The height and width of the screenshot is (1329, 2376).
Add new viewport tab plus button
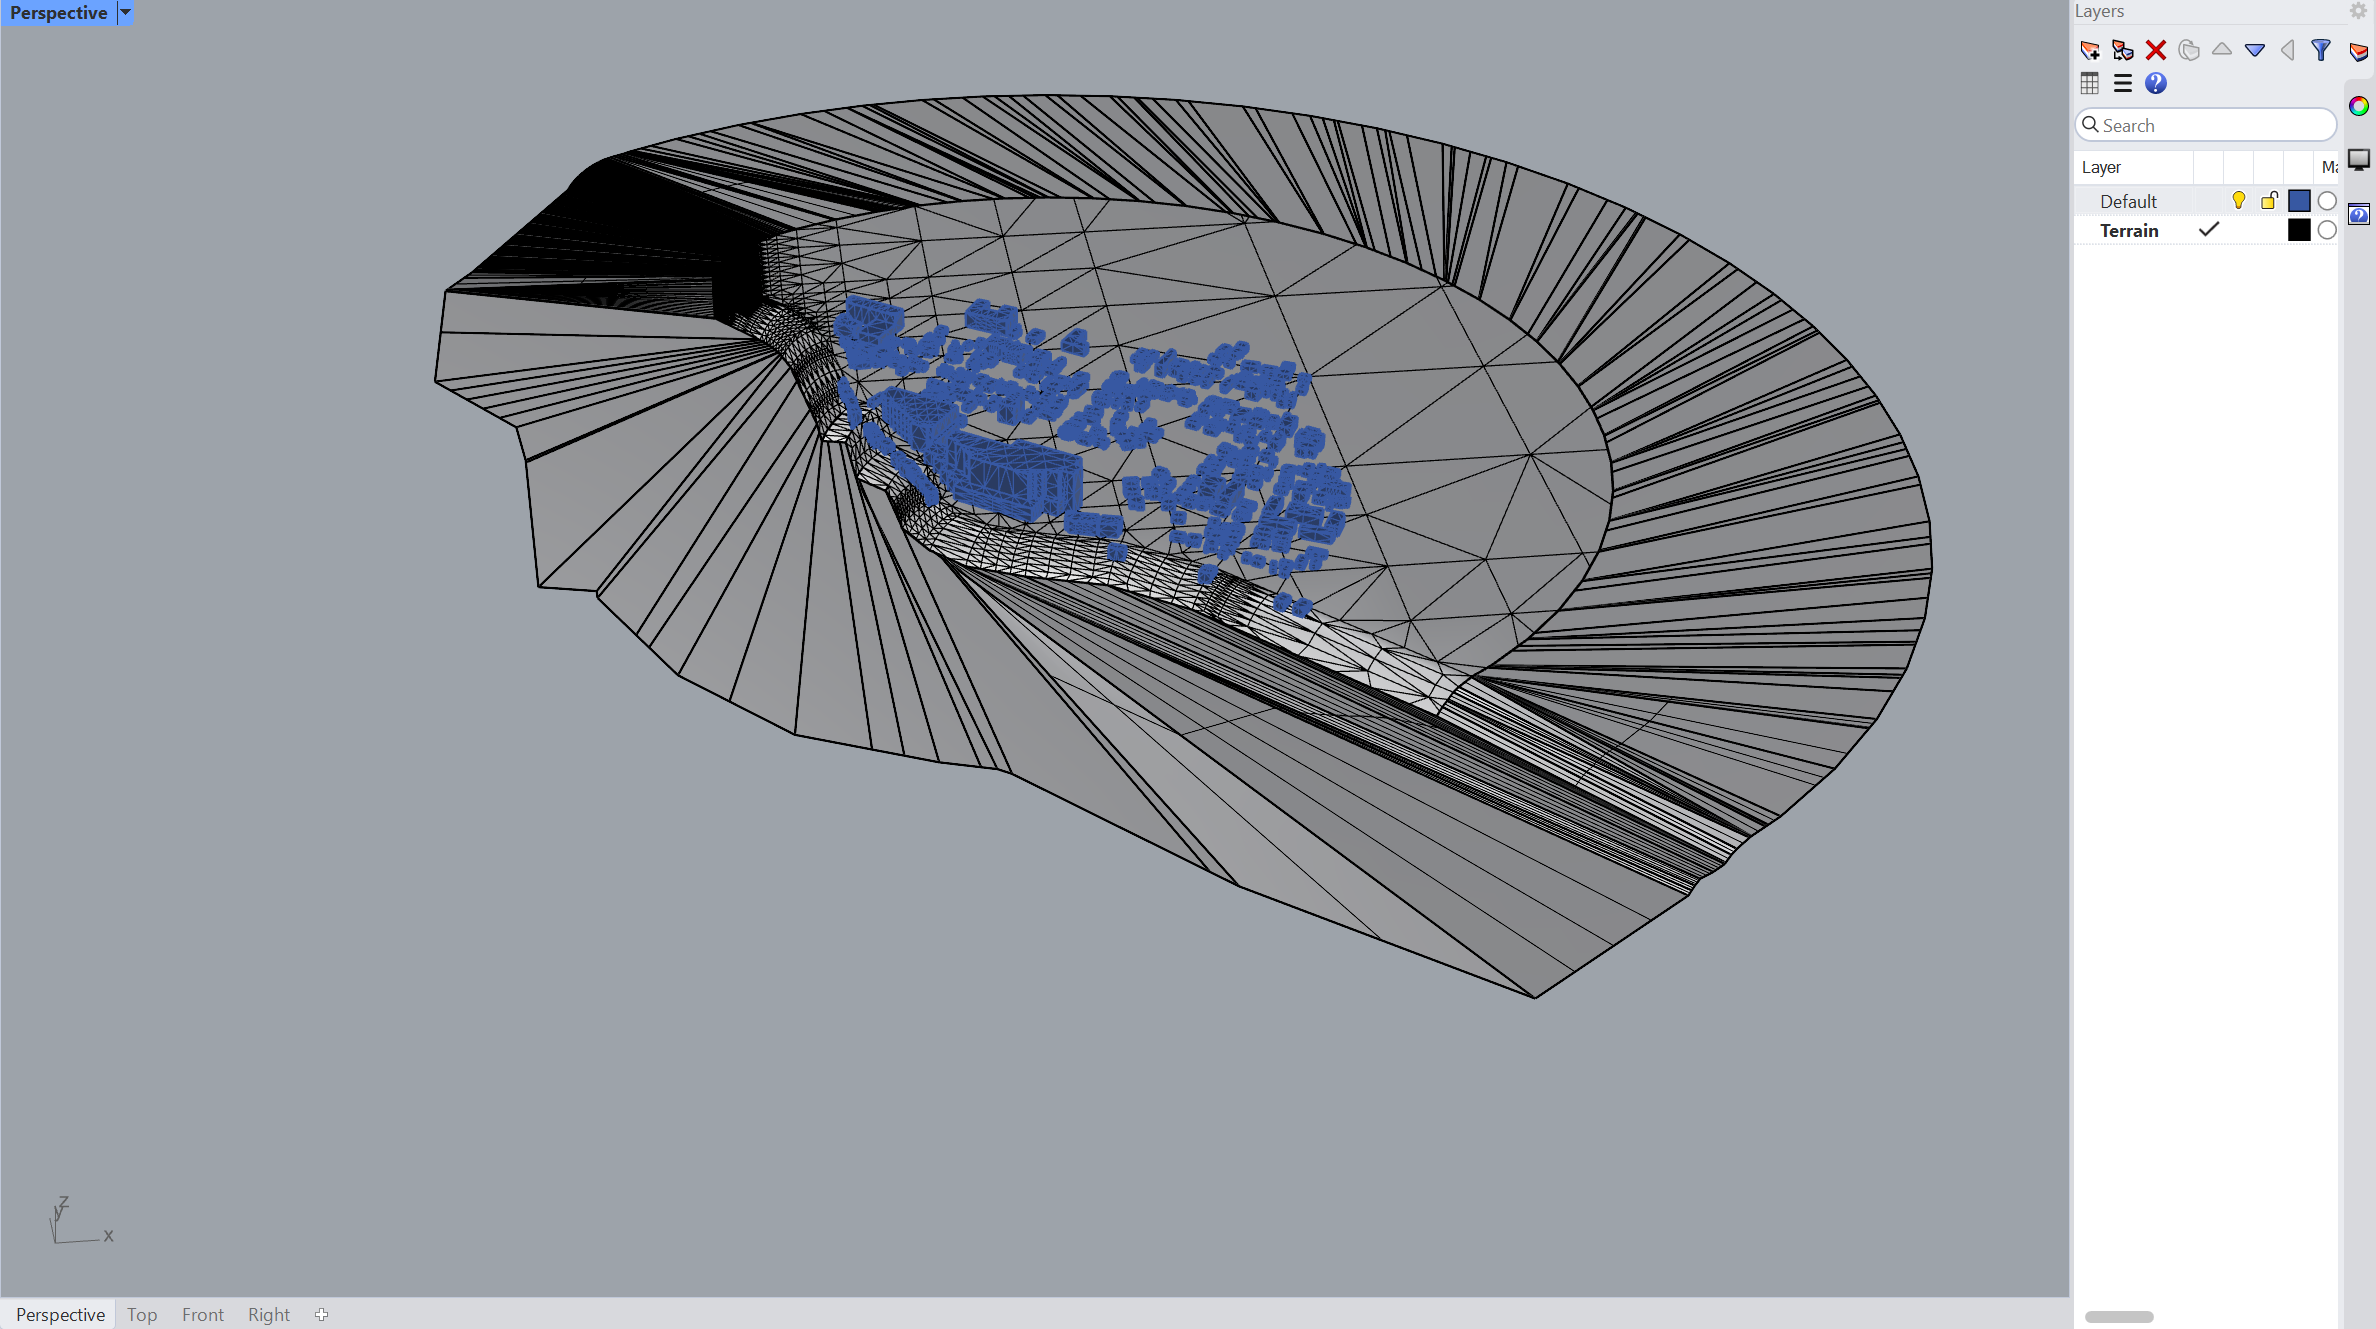(321, 1315)
